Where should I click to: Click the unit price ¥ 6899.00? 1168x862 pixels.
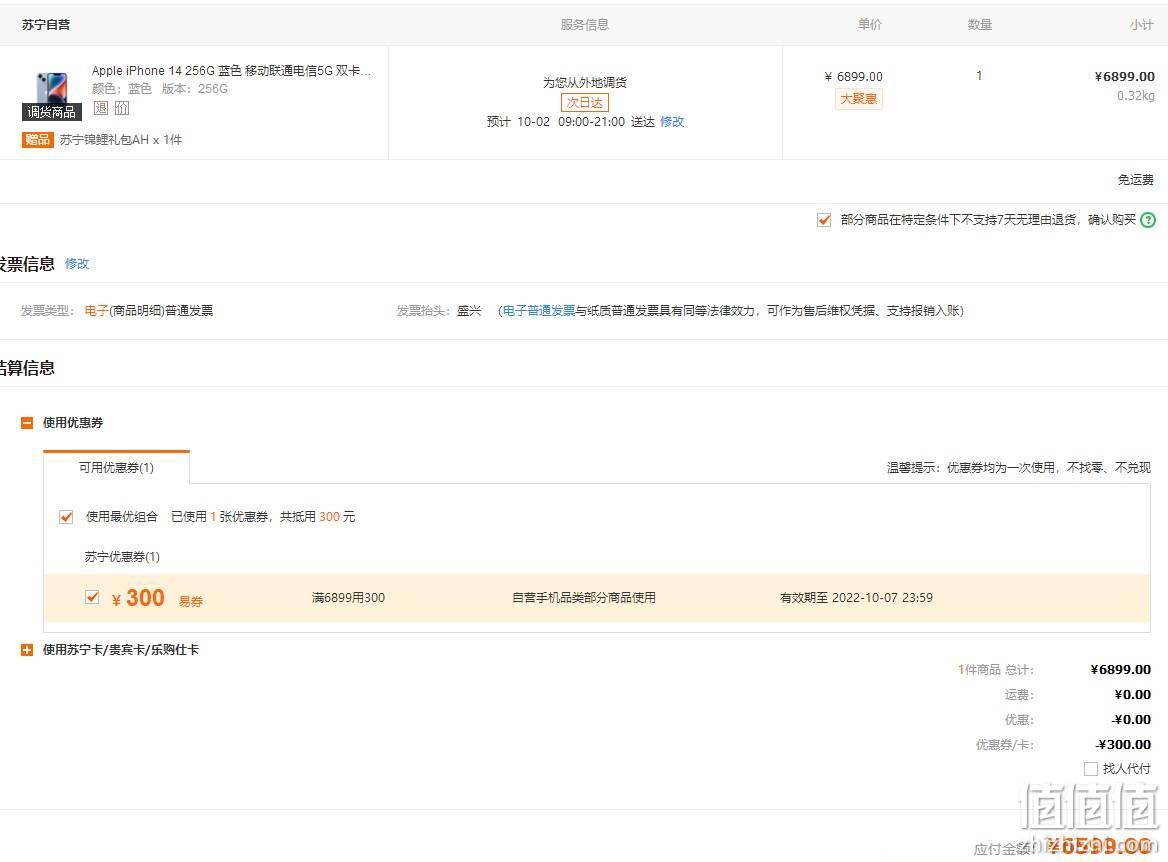(x=854, y=77)
